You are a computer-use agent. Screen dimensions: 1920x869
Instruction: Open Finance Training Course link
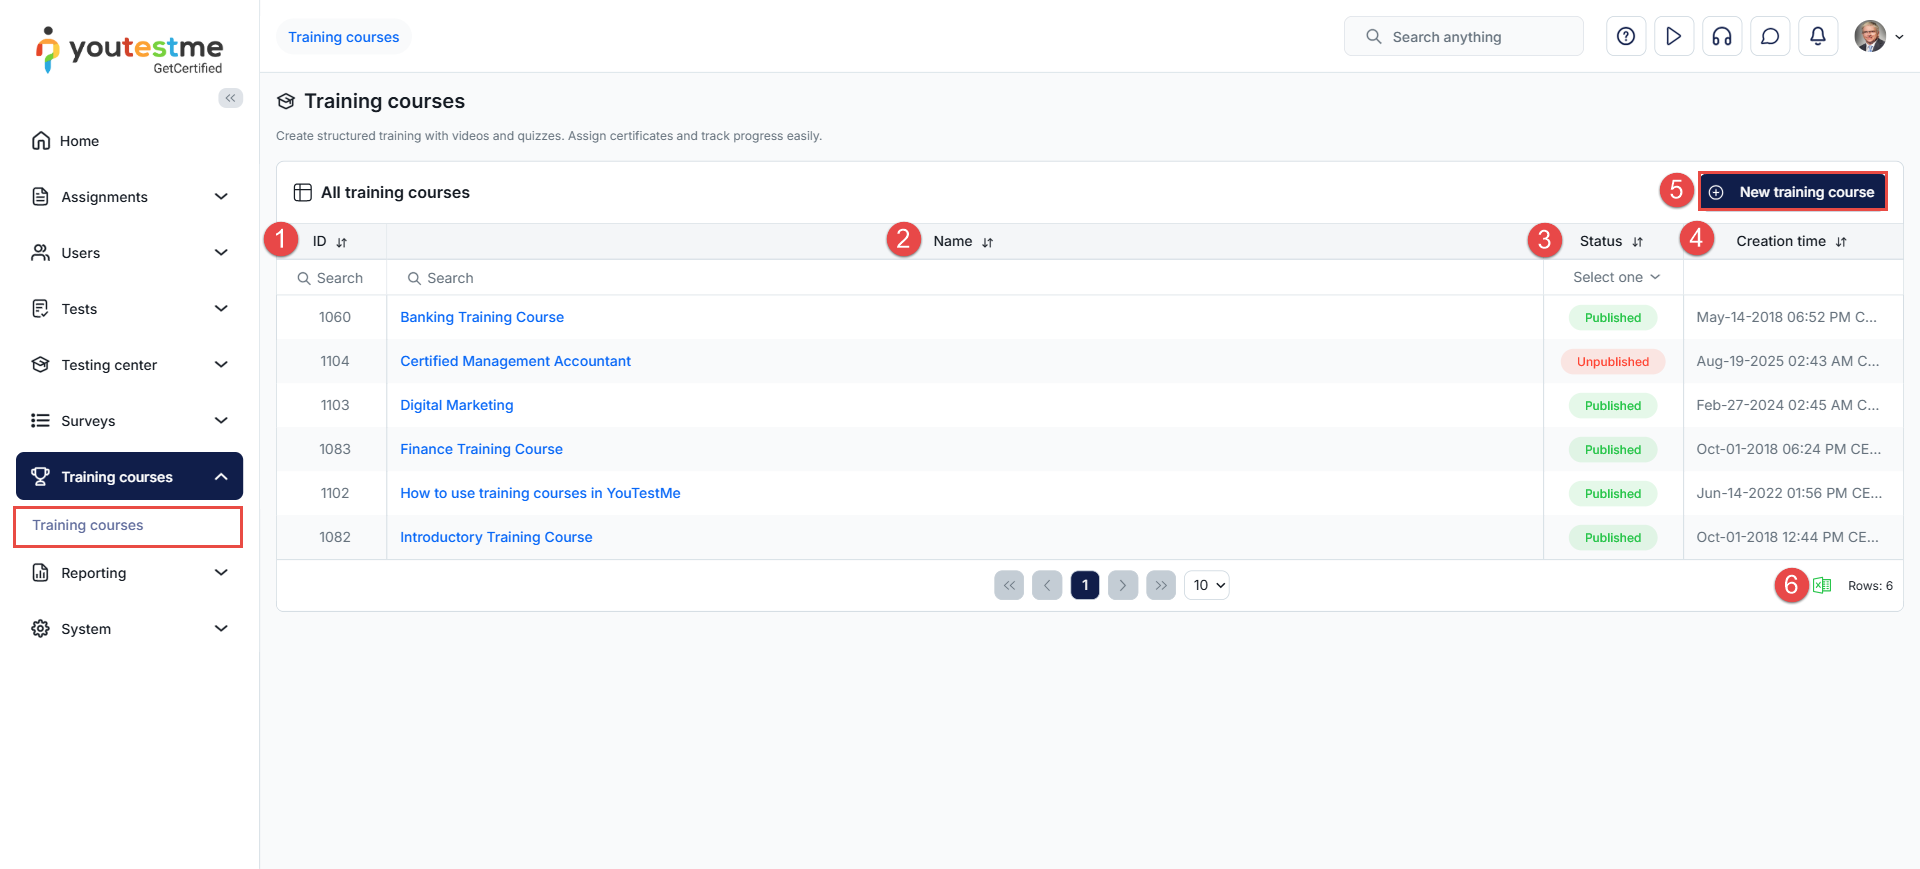tap(482, 449)
